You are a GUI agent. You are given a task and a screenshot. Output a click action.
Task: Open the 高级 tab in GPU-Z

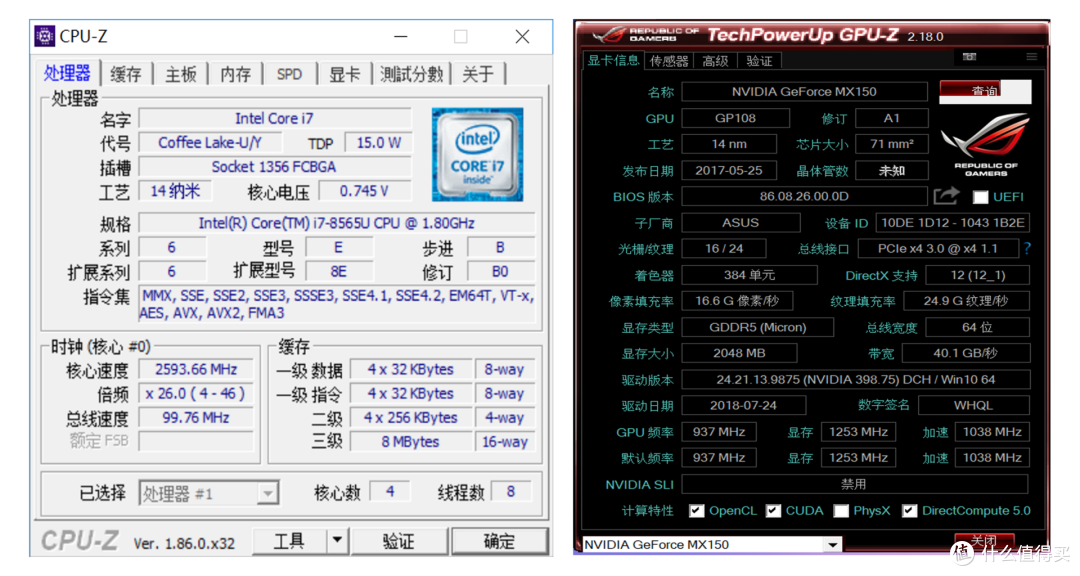(x=716, y=61)
